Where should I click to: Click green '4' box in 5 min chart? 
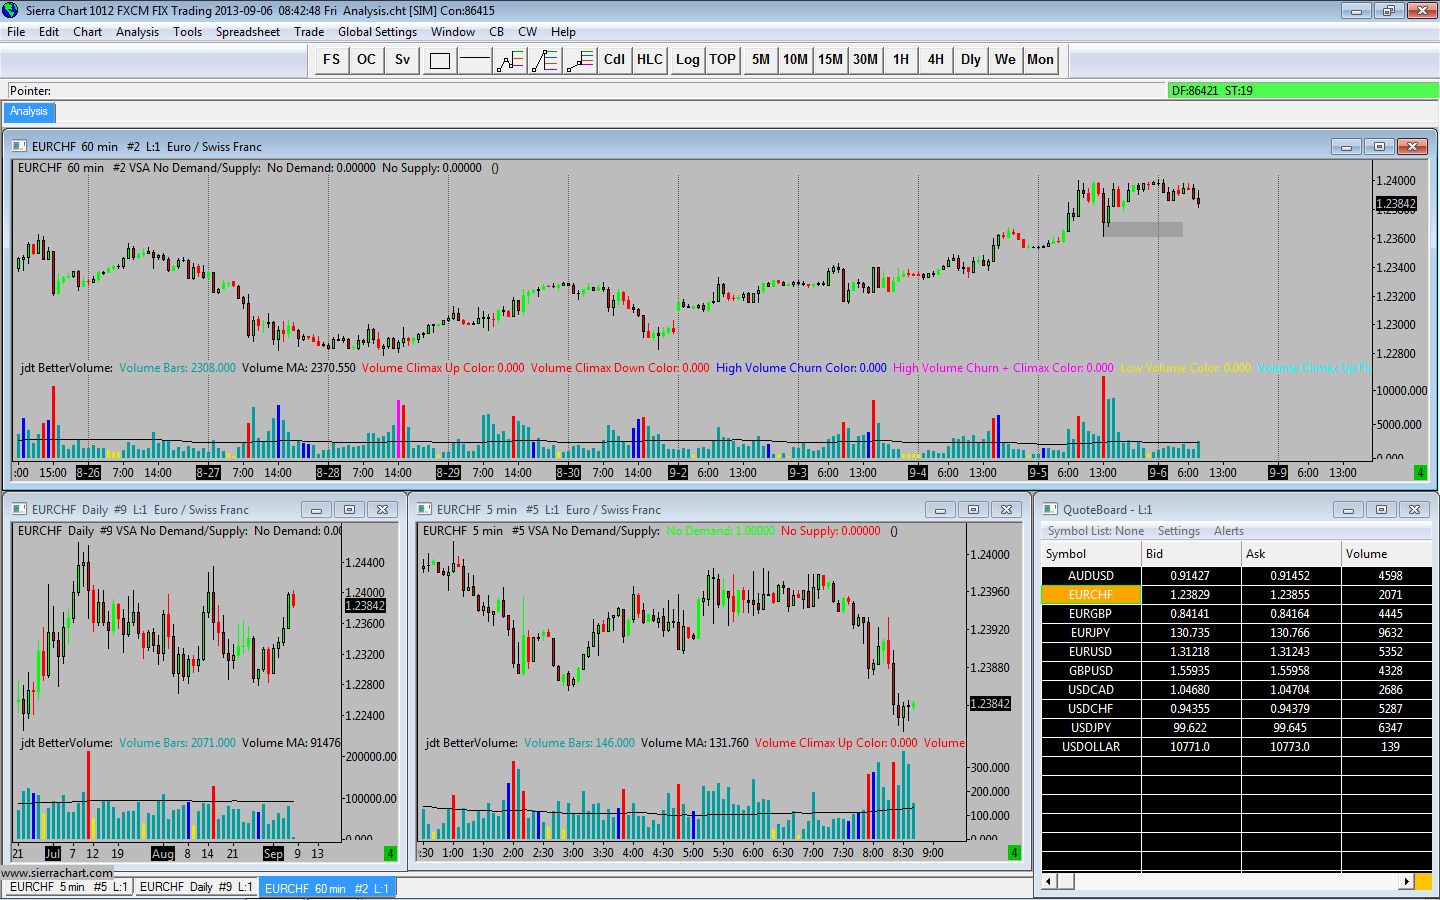click(1014, 853)
